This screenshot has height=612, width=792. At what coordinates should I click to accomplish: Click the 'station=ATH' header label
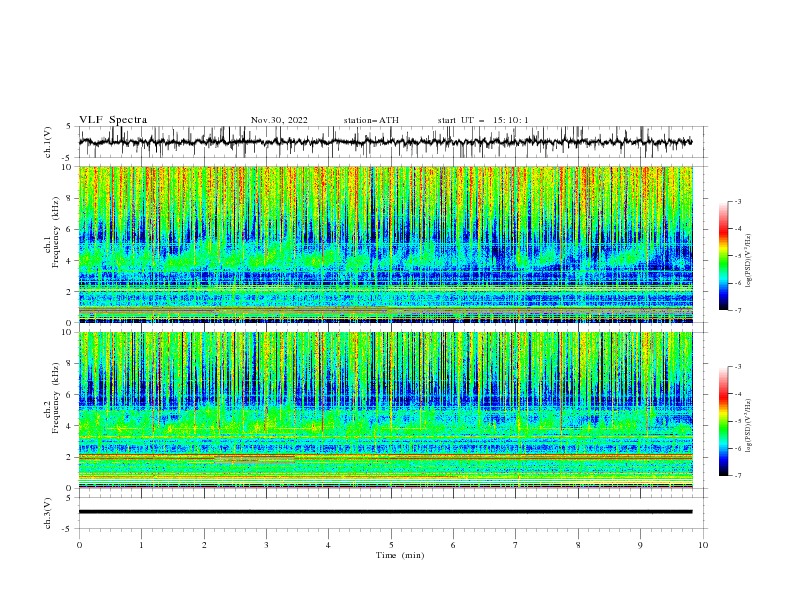(371, 120)
